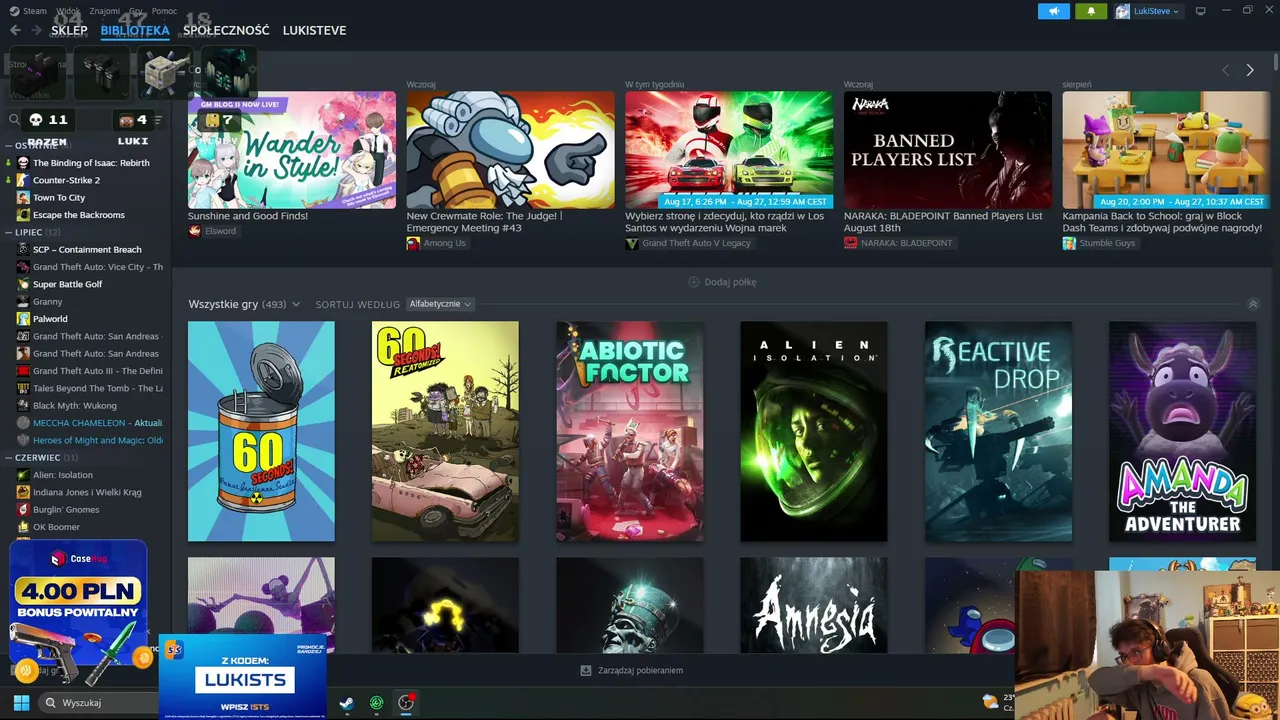Click the Palworld sidebar icon
1280x720 pixels.
[x=23, y=319]
